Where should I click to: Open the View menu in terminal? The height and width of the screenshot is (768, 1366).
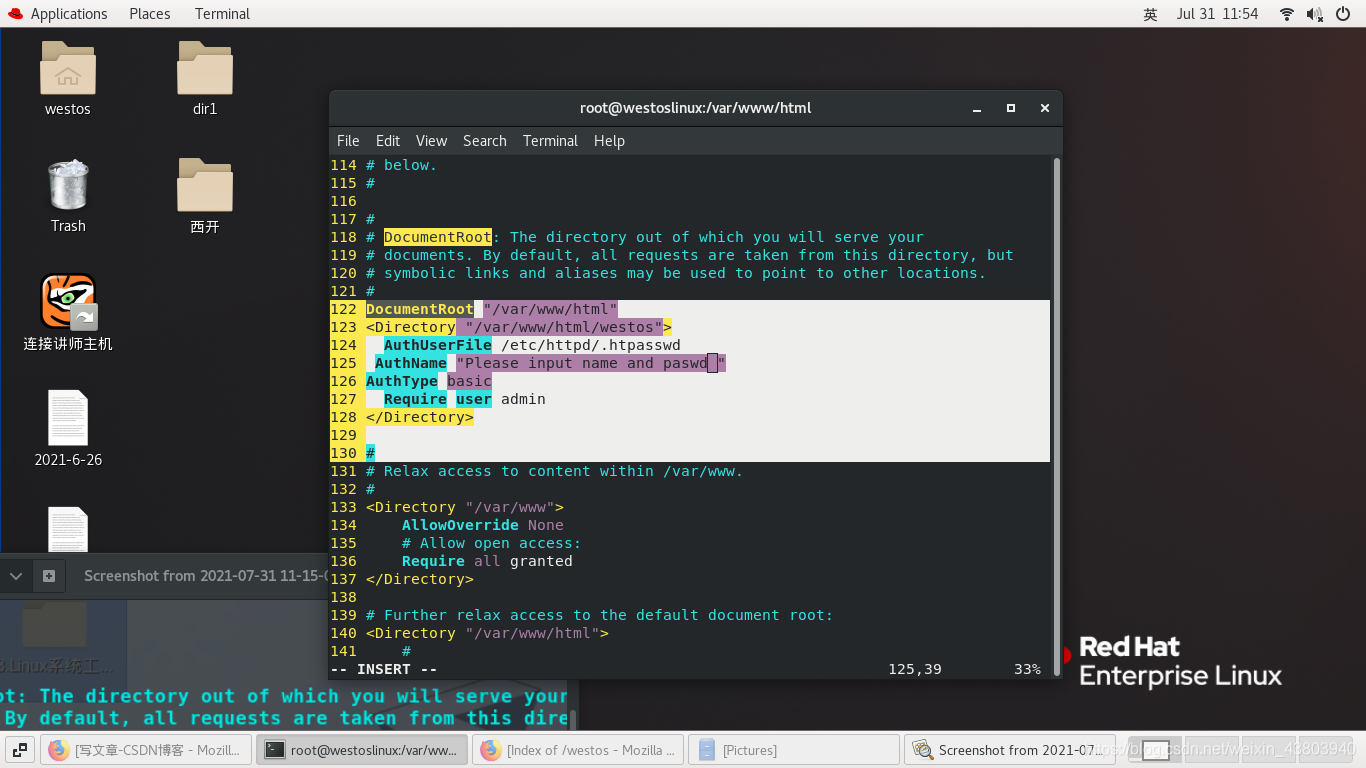click(x=432, y=141)
